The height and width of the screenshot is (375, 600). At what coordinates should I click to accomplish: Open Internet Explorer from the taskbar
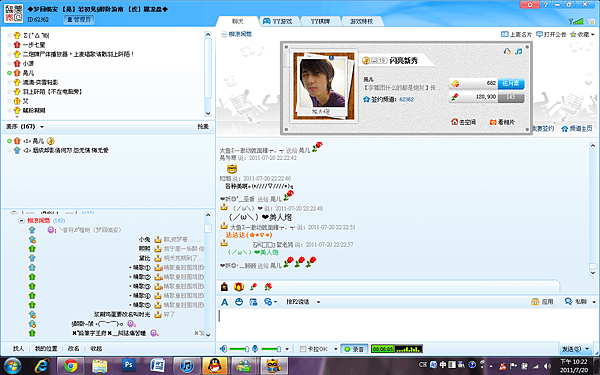tap(41, 366)
